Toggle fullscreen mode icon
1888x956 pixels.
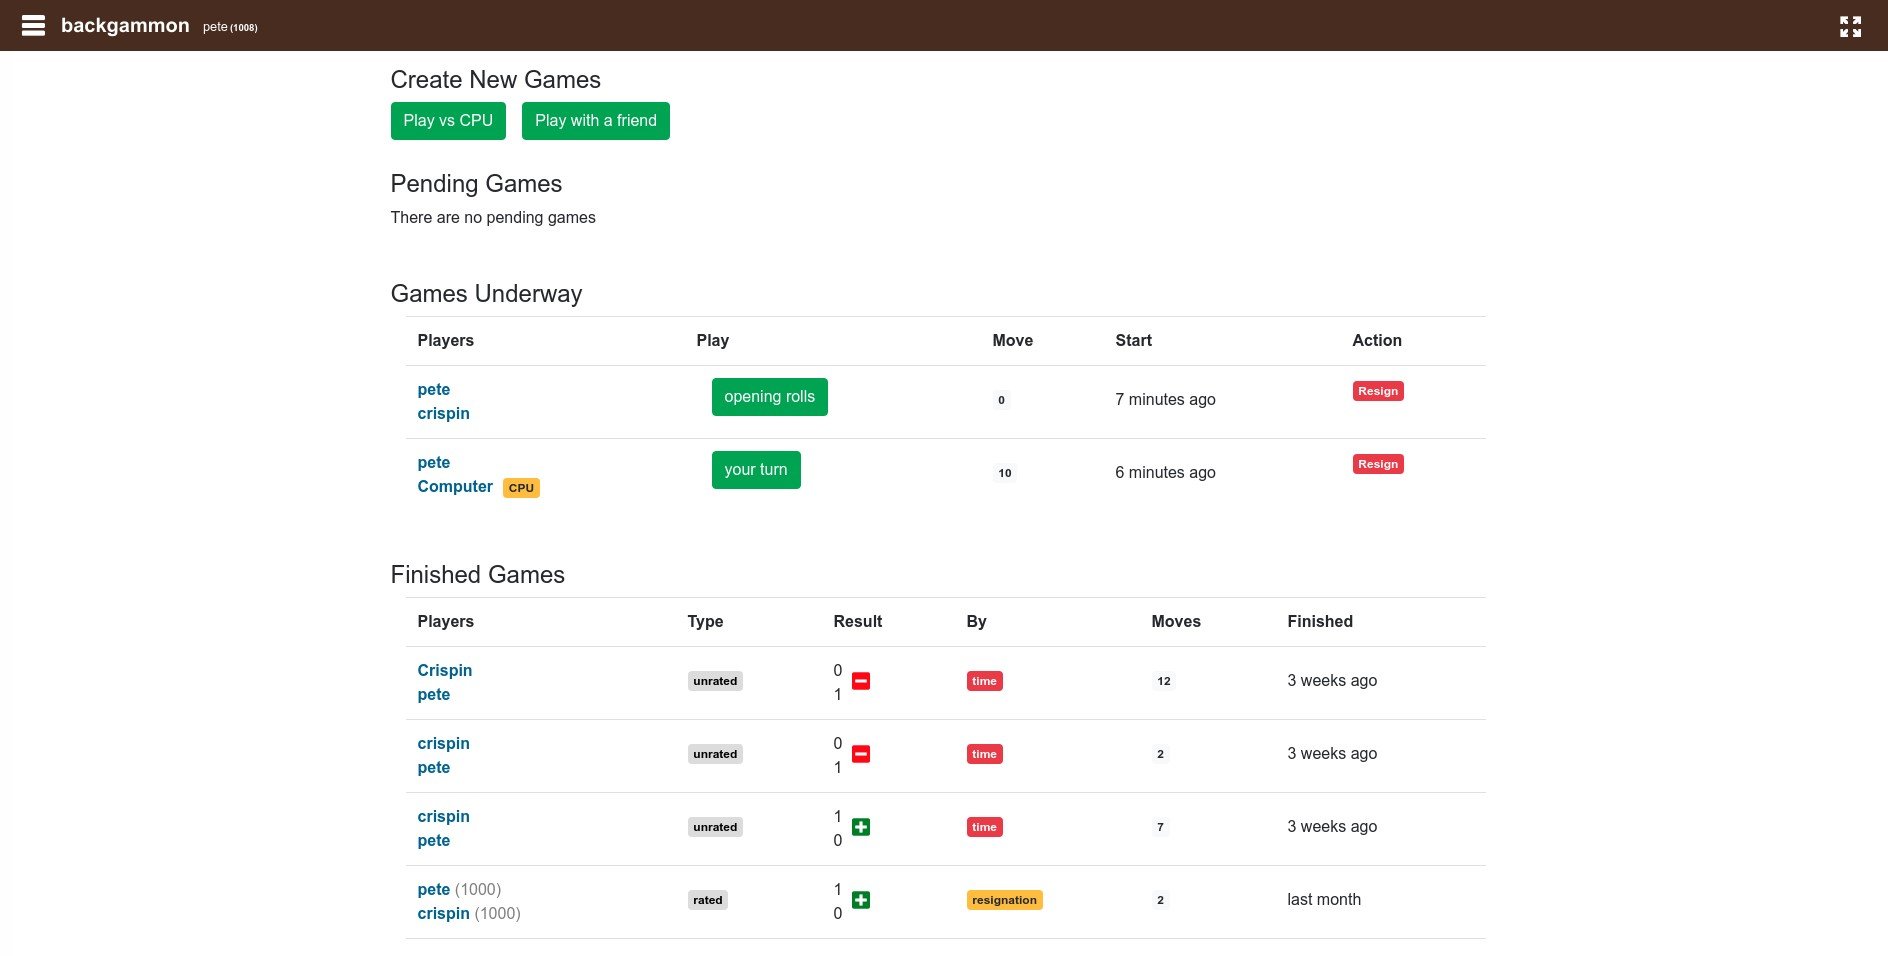point(1850,27)
